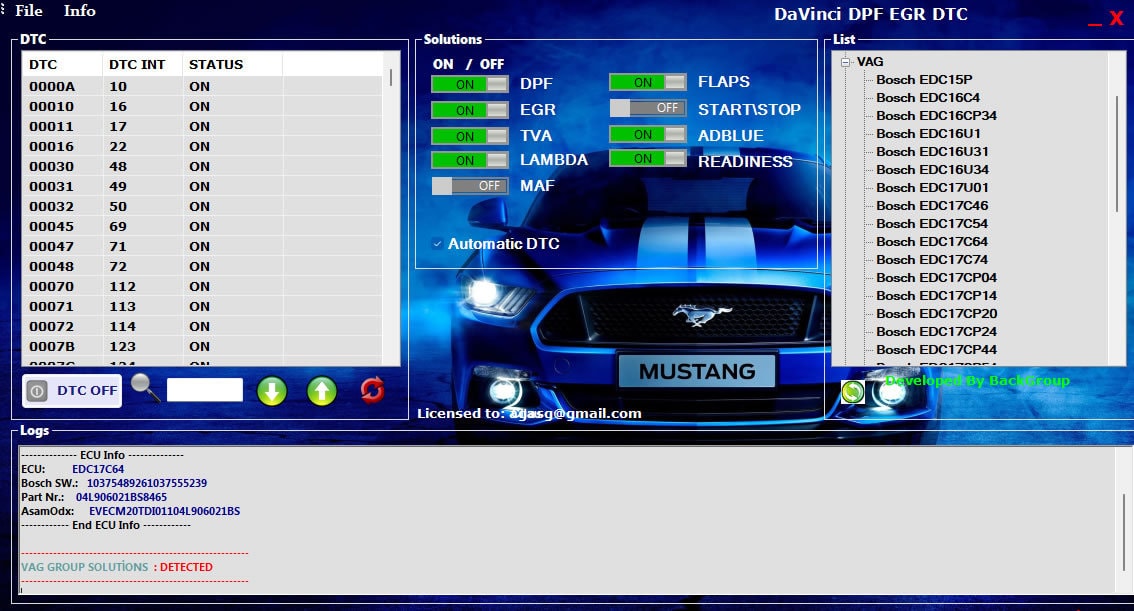The width and height of the screenshot is (1134, 611).
Task: Collapse the VAG tree node
Action: pyautogui.click(x=846, y=62)
